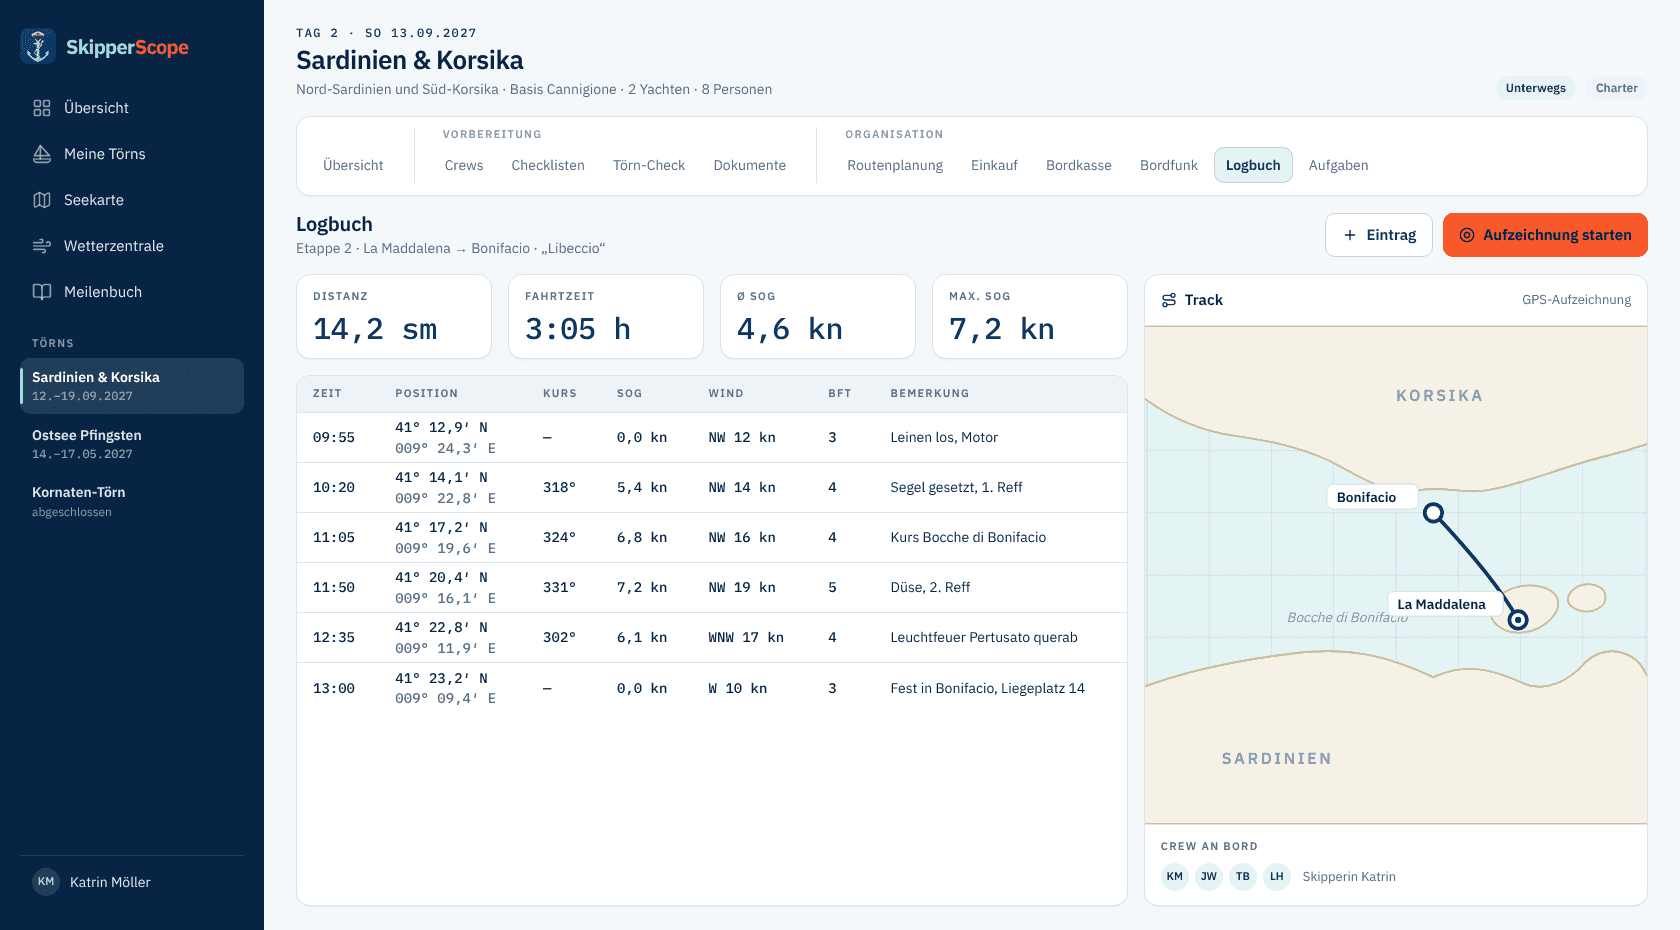Open Meine Törns via sailboat icon
The image size is (1680, 930).
tap(42, 154)
